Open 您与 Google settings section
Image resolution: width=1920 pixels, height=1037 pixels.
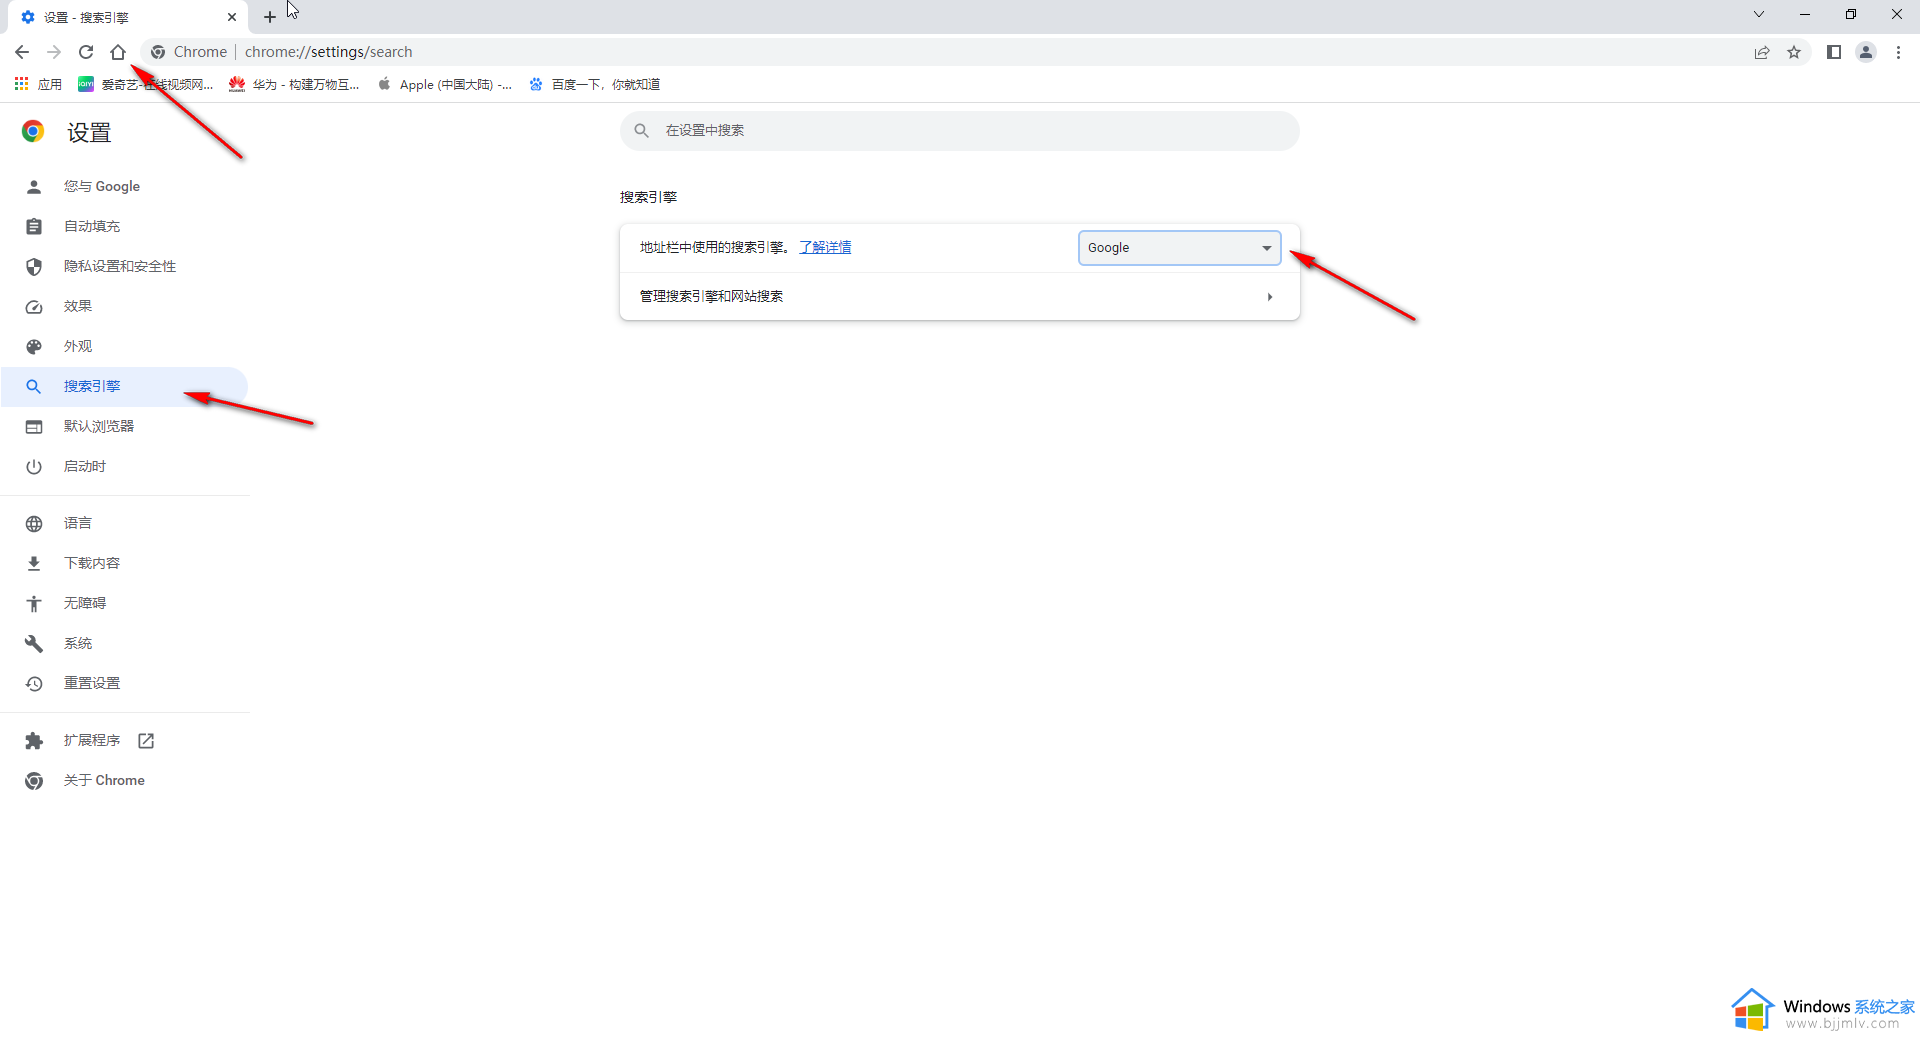point(125,187)
